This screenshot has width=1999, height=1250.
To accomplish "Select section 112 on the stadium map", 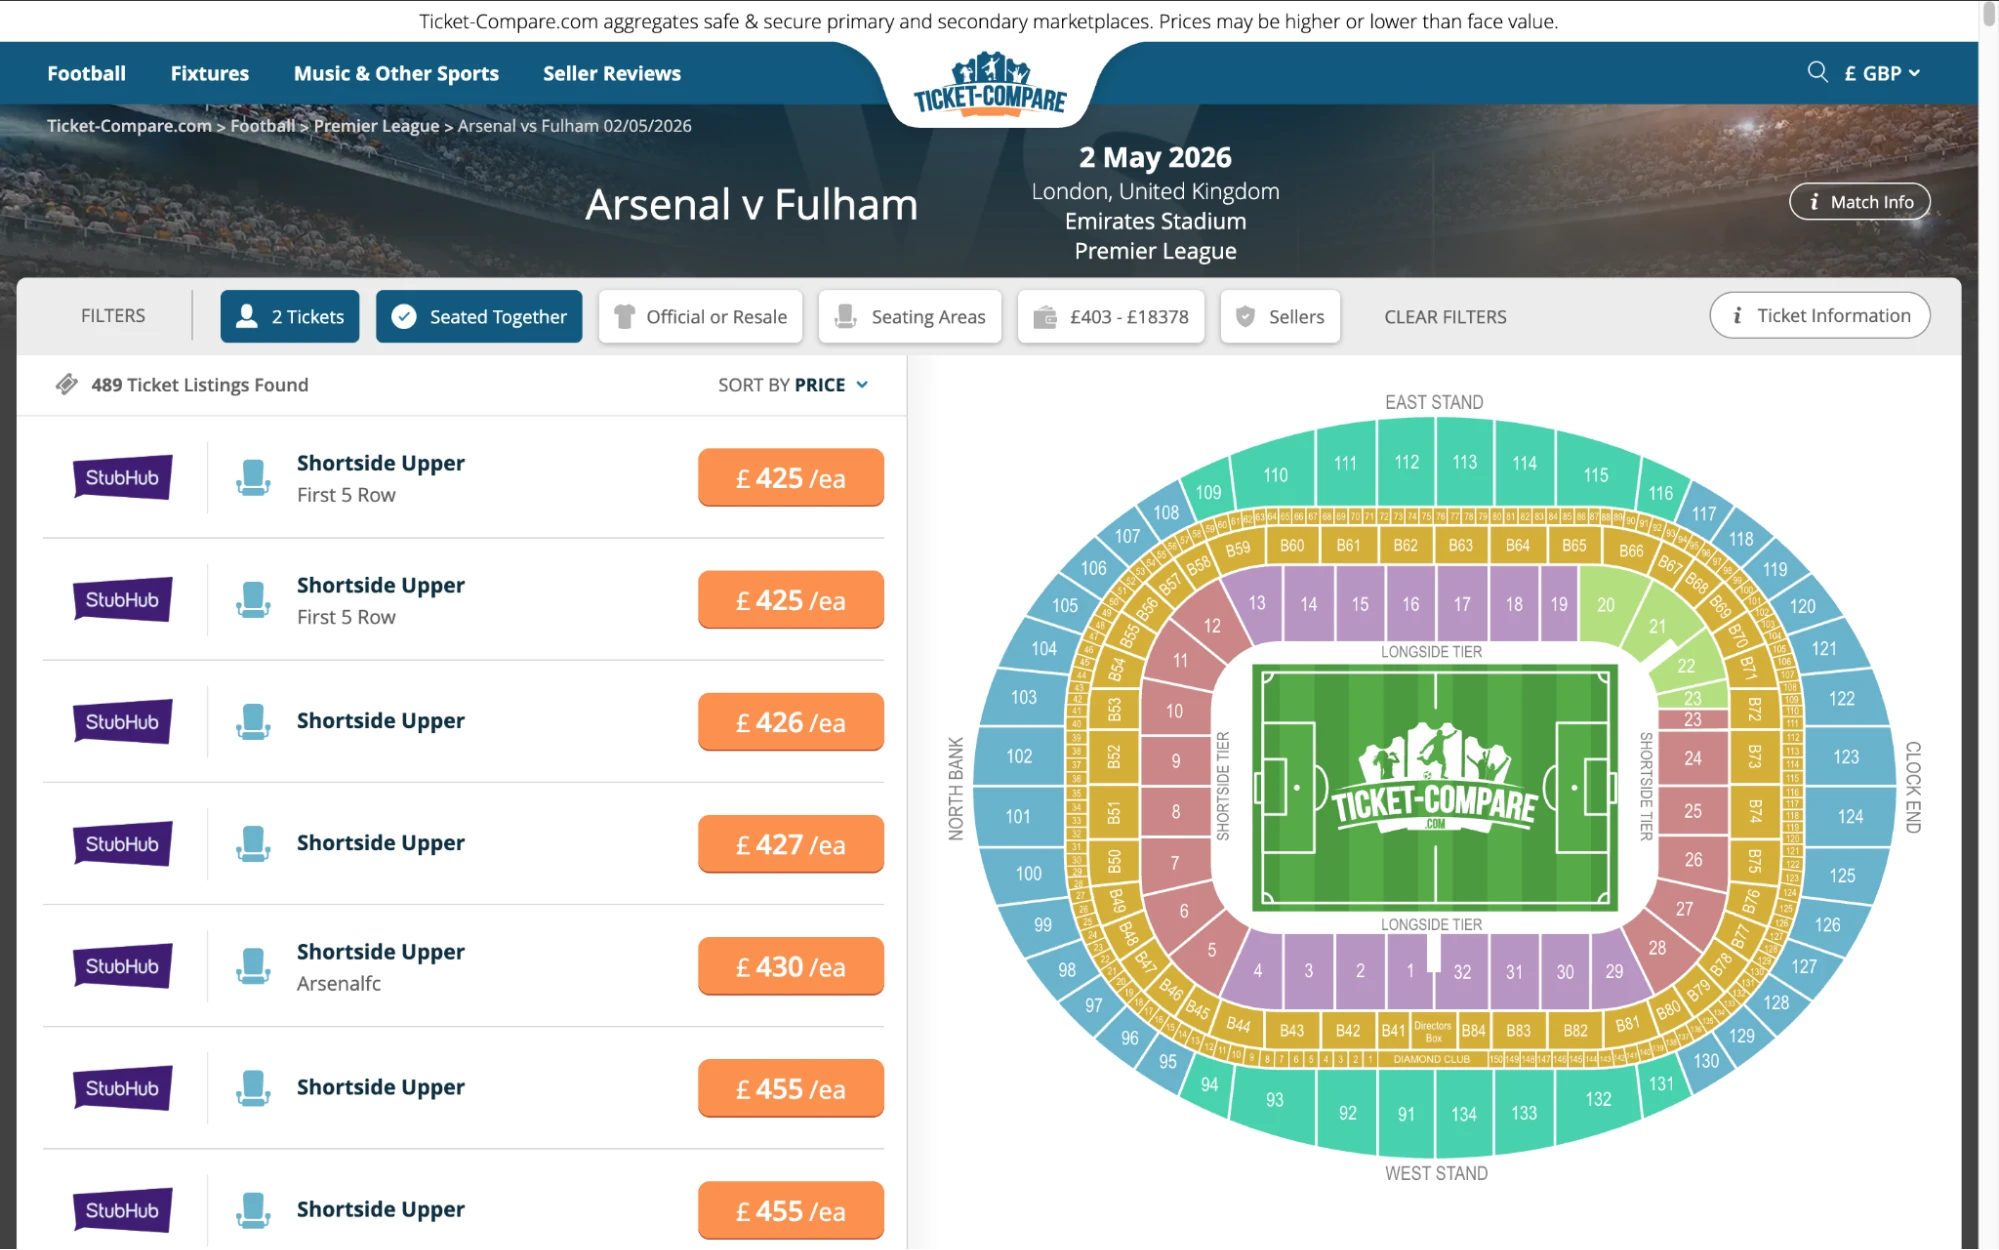I will coord(1405,462).
